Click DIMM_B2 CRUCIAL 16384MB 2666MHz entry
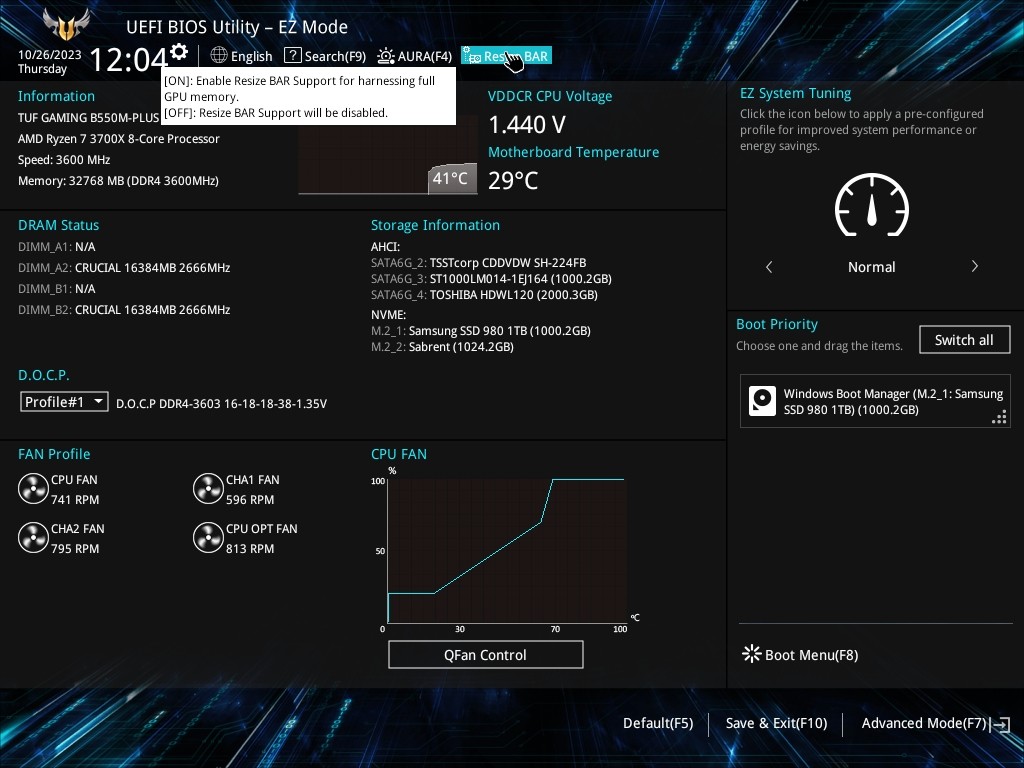This screenshot has height=768, width=1024. click(124, 310)
